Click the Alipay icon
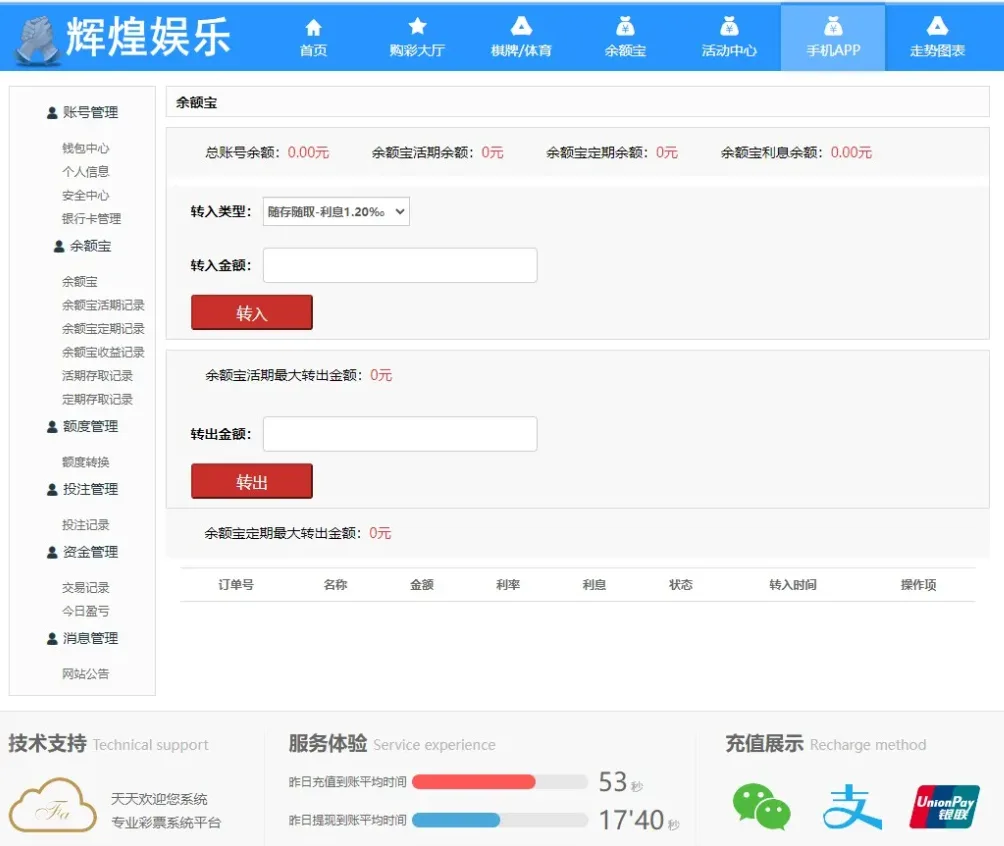This screenshot has height=846, width=1004. click(x=852, y=806)
